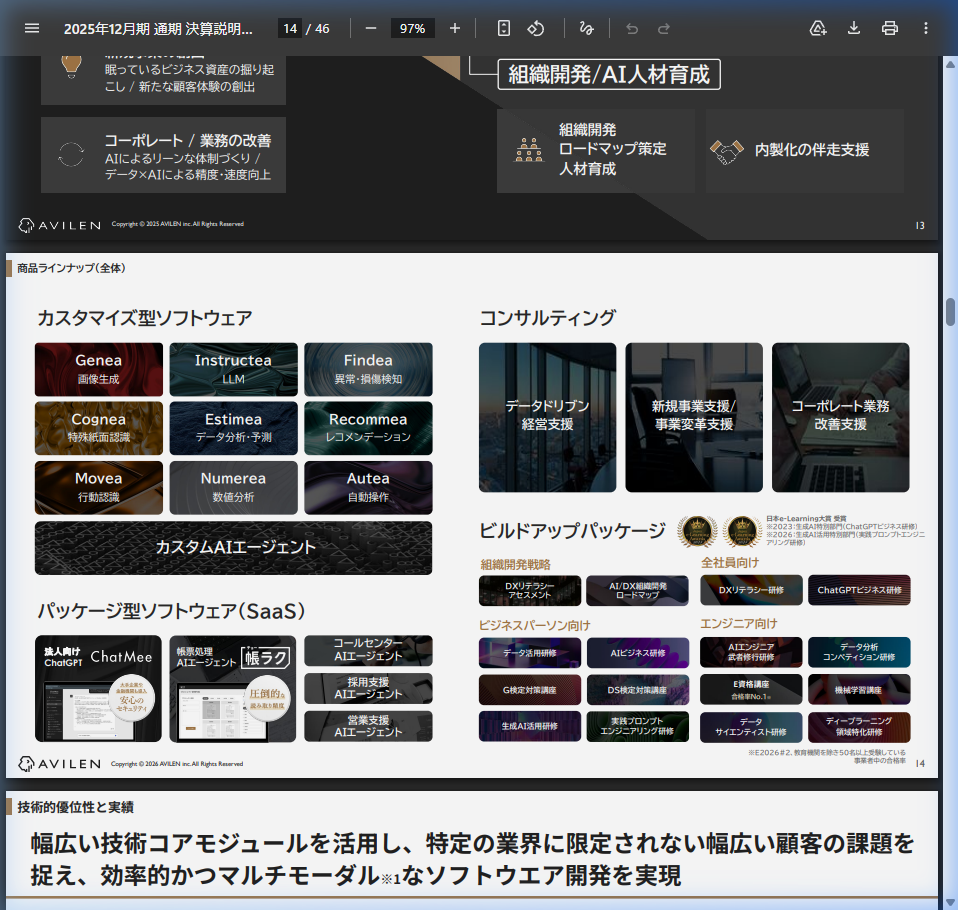This screenshot has width=958, height=910.
Task: Select the draw annotation tool
Action: (587, 28)
